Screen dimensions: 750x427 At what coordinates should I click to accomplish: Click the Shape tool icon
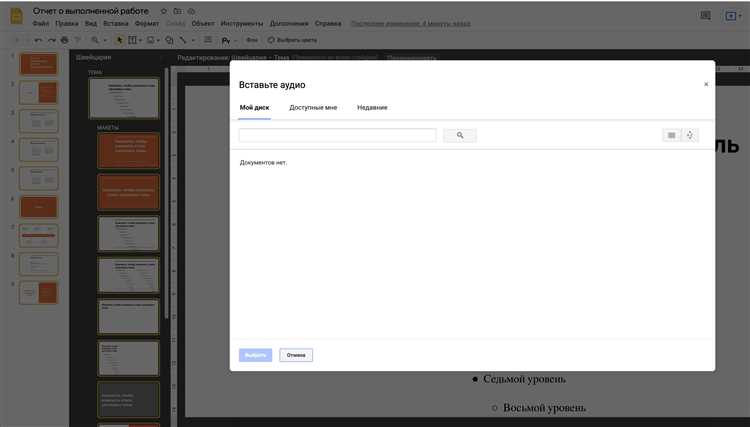click(x=169, y=41)
